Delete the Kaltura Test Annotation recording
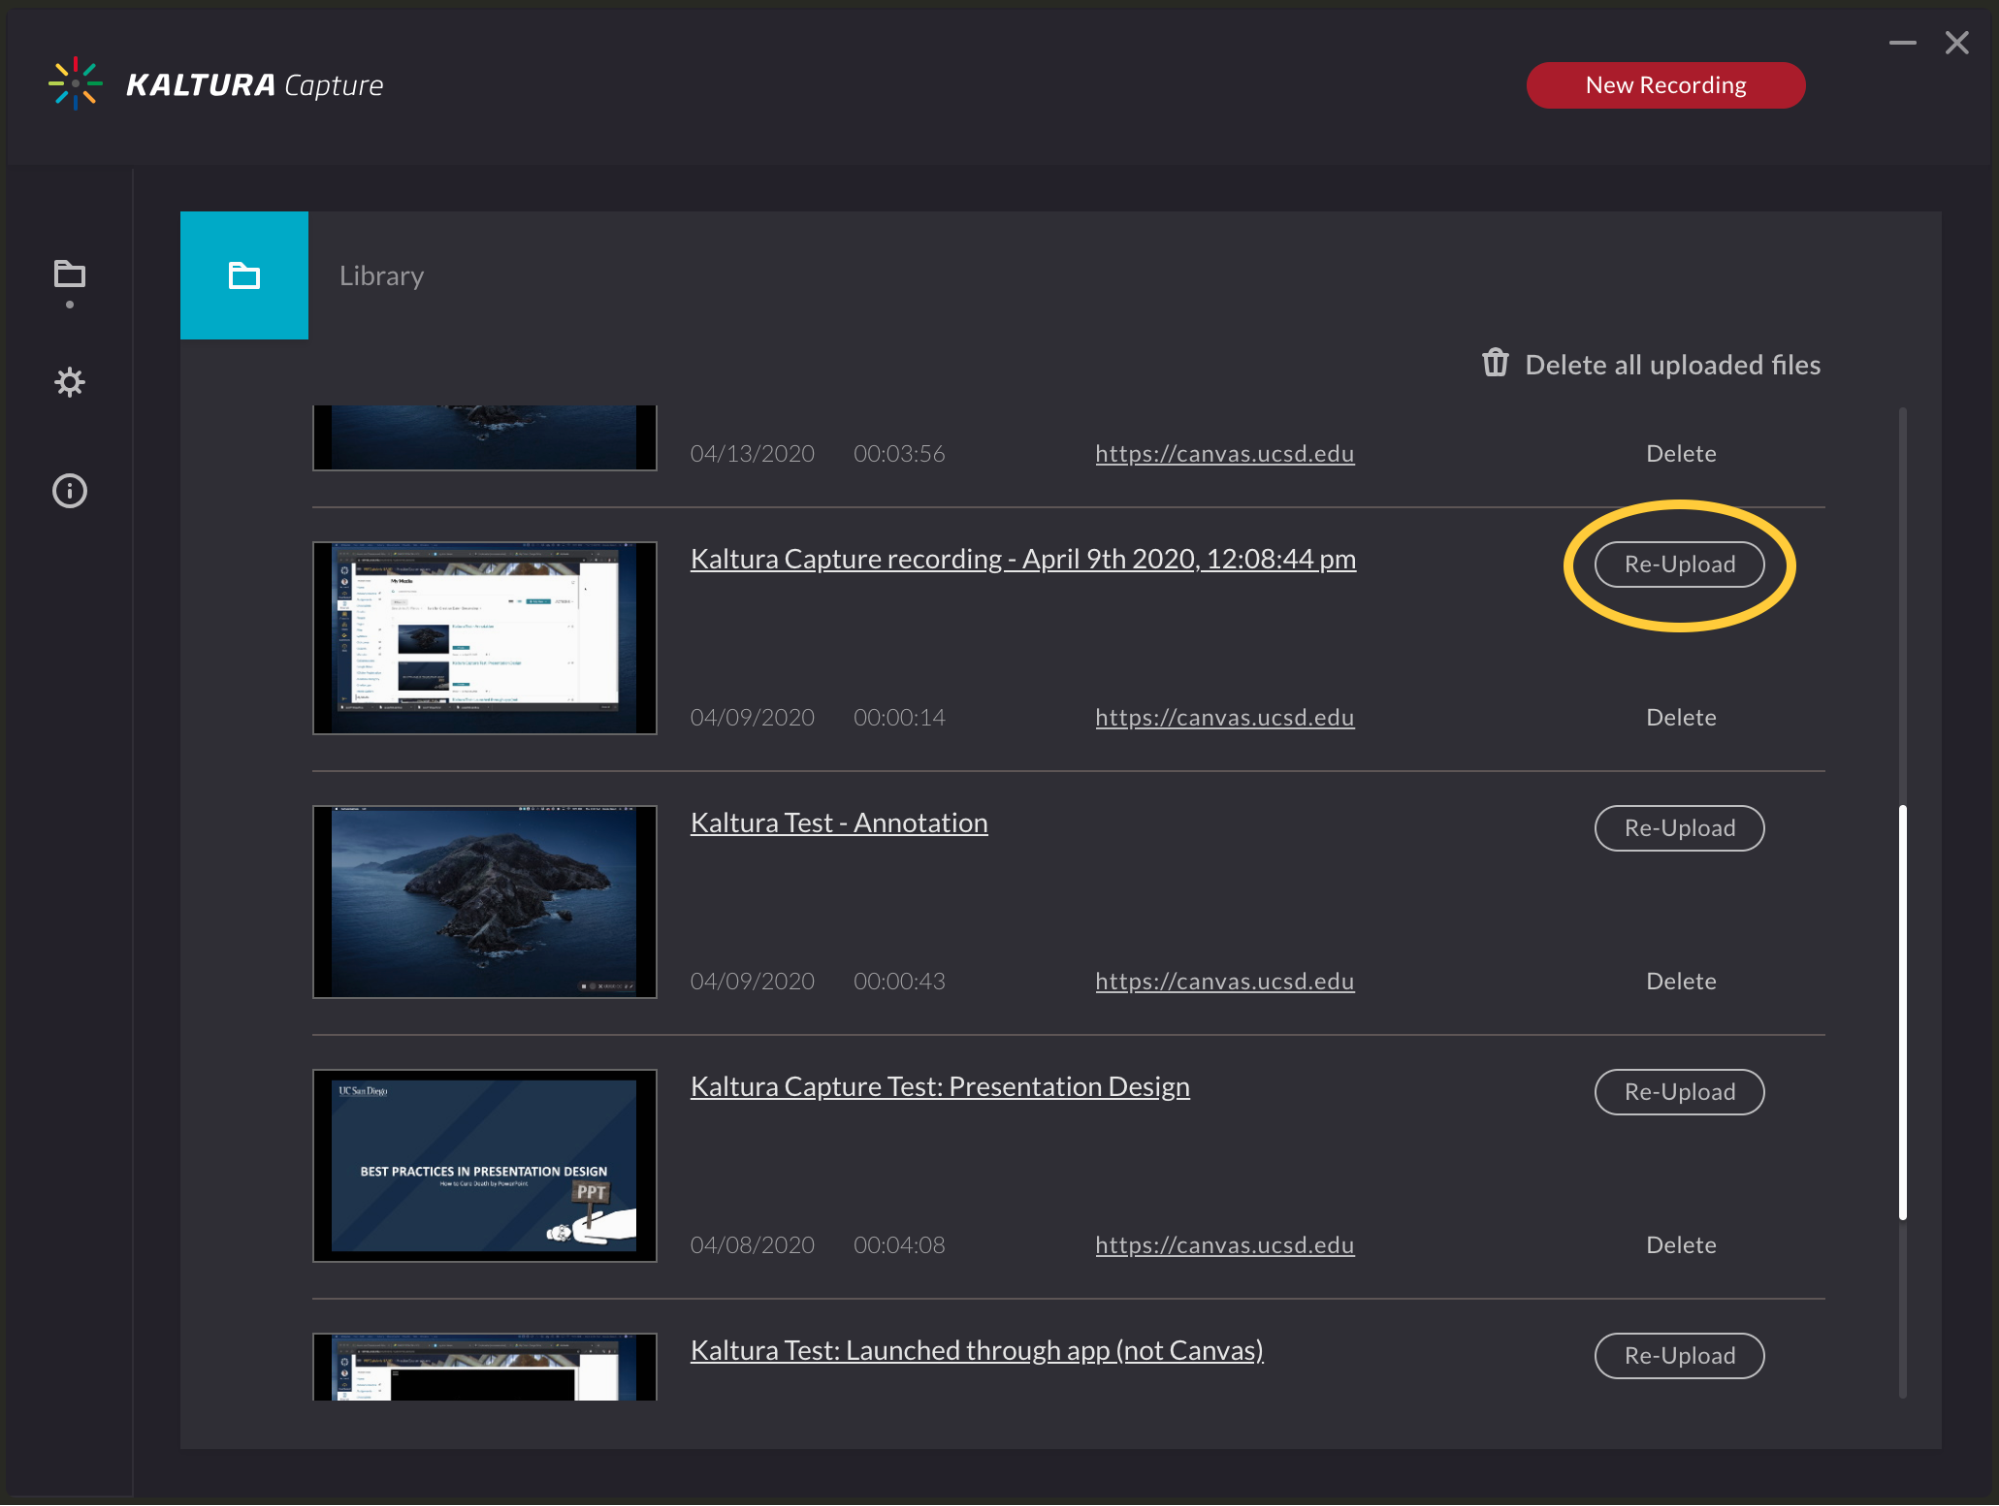The image size is (1999, 1506). [x=1681, y=979]
